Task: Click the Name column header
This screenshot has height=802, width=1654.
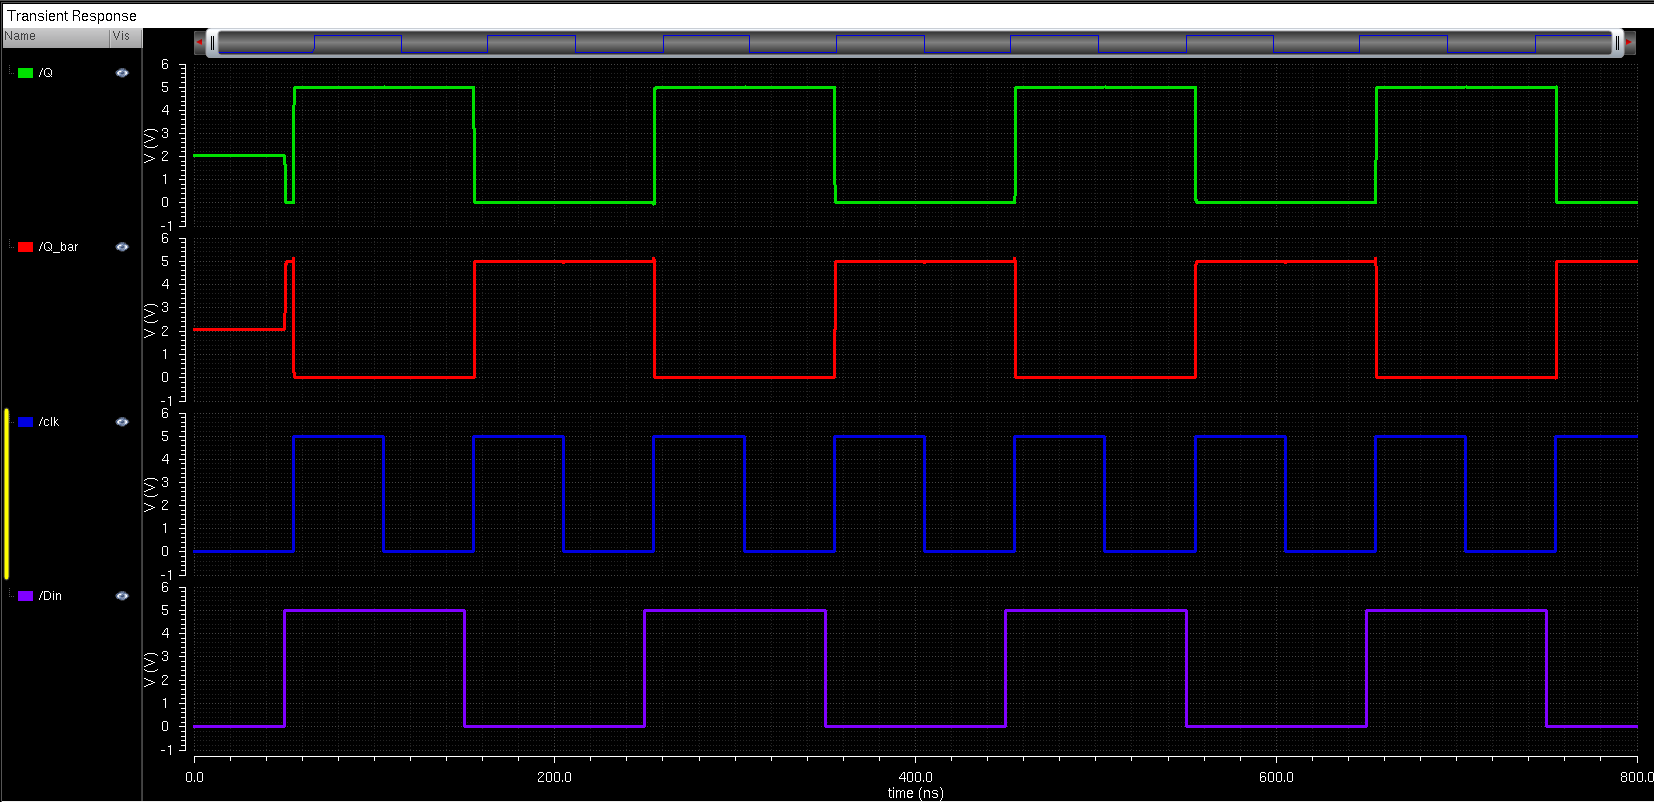Action: point(55,36)
